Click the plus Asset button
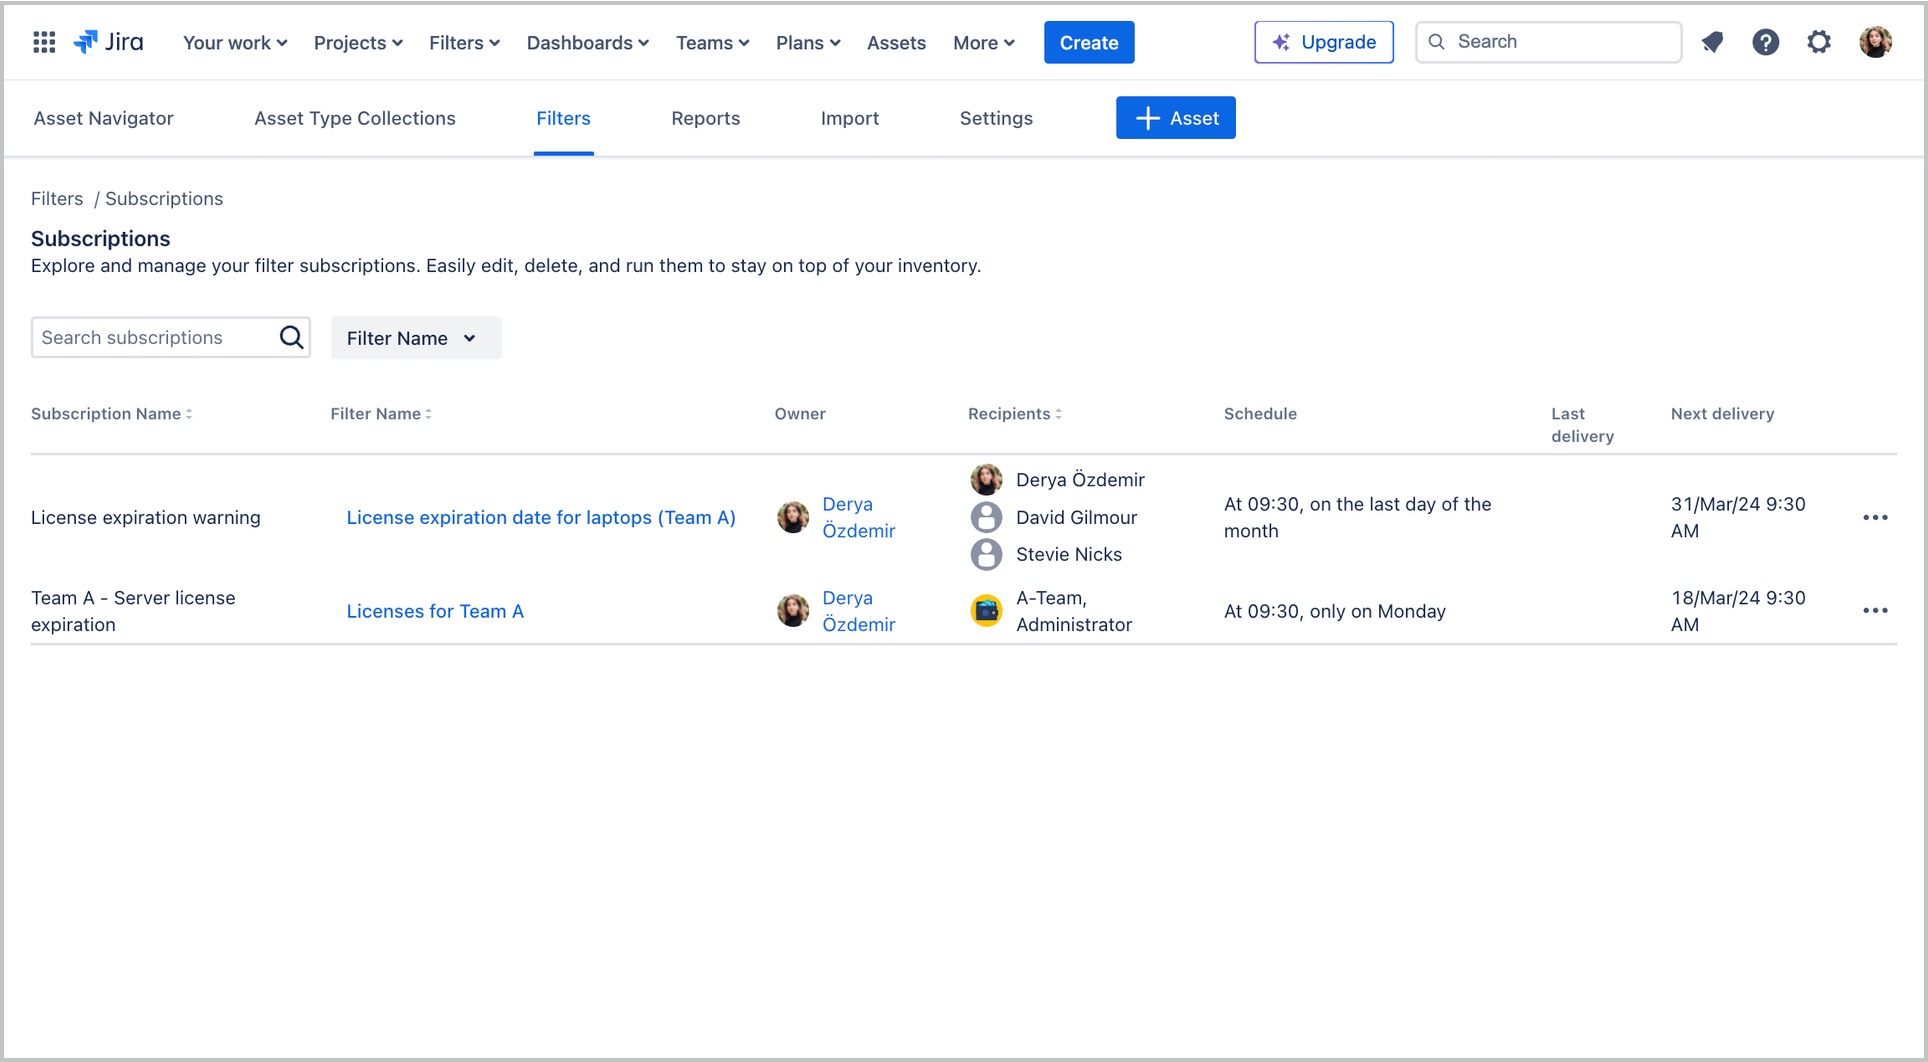The height and width of the screenshot is (1062, 1928). [x=1176, y=118]
